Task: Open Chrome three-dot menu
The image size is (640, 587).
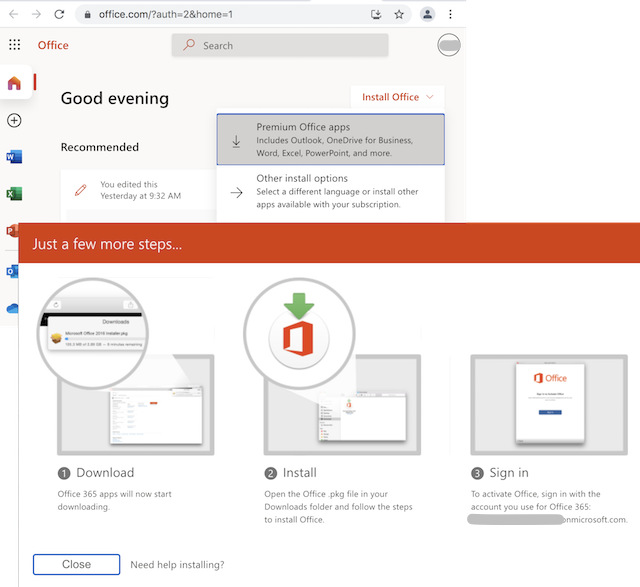Action: tap(450, 15)
